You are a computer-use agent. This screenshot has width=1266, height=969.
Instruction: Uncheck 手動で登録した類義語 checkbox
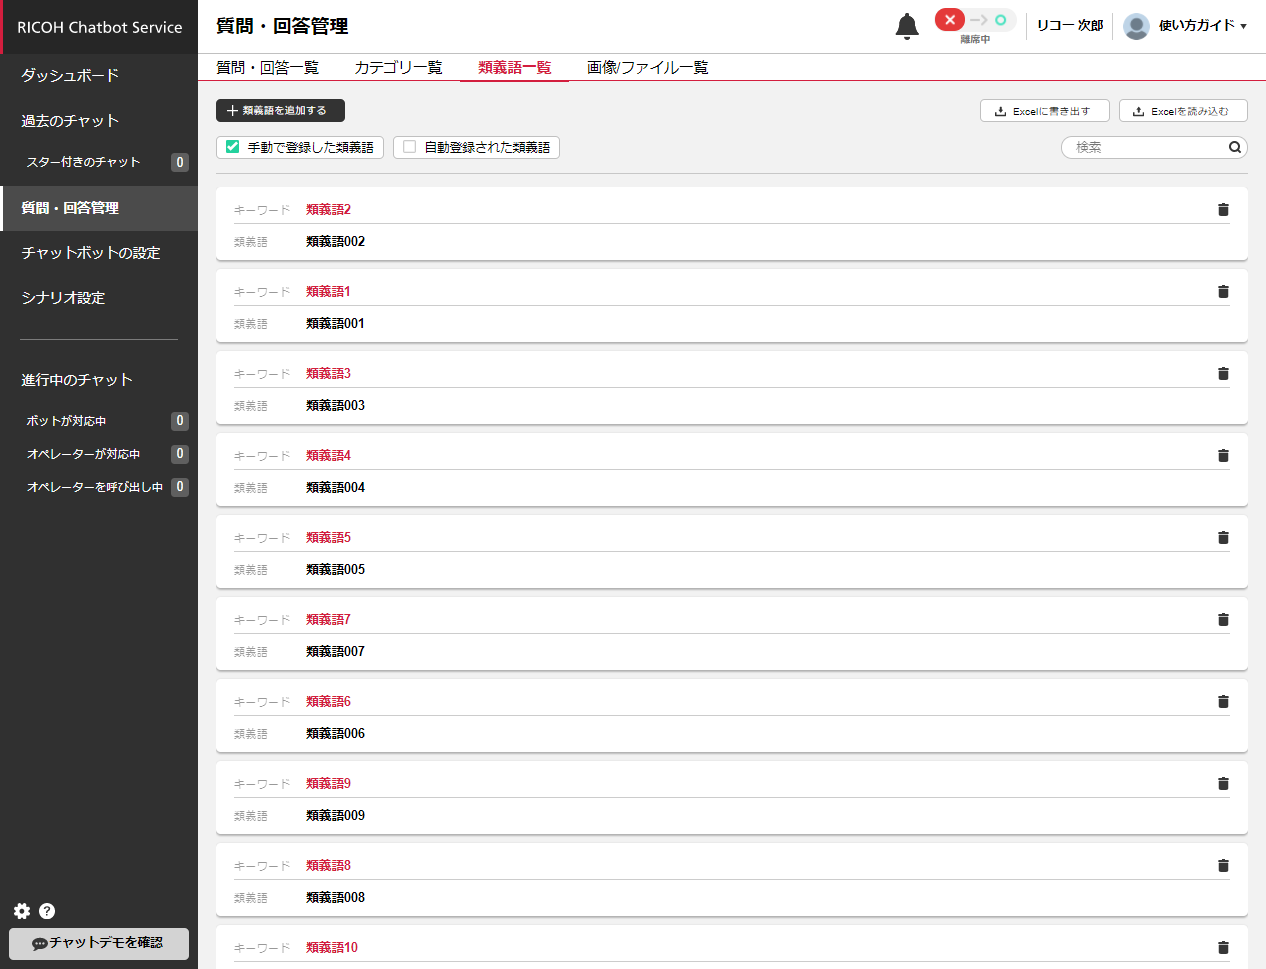click(x=233, y=147)
